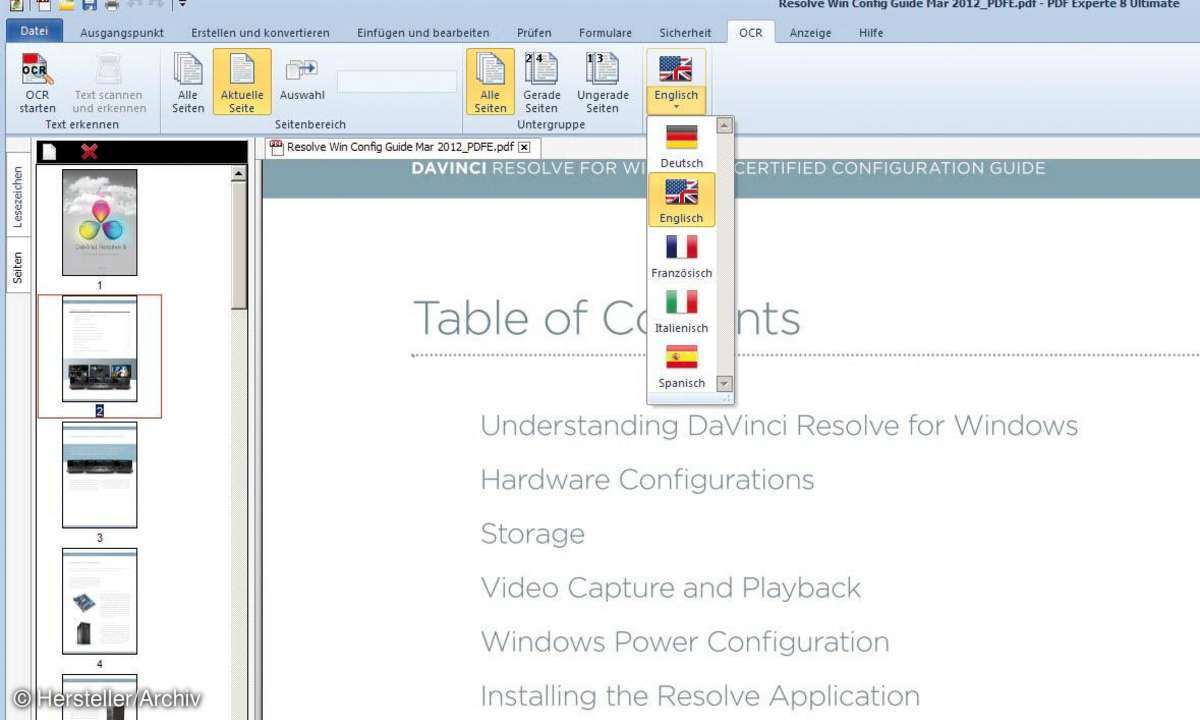Select Gerade Seiten subgroup icon
The width and height of the screenshot is (1200, 720).
[541, 83]
